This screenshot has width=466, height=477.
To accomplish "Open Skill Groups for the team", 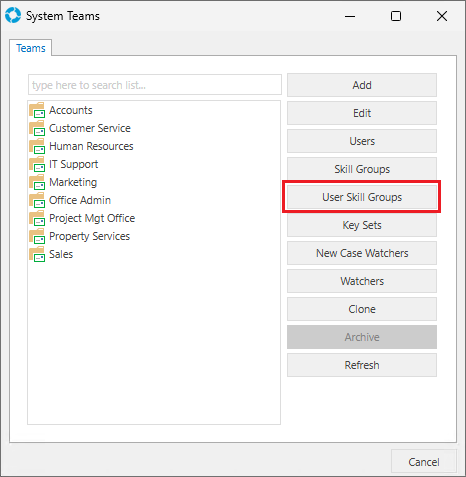I will 362,169.
